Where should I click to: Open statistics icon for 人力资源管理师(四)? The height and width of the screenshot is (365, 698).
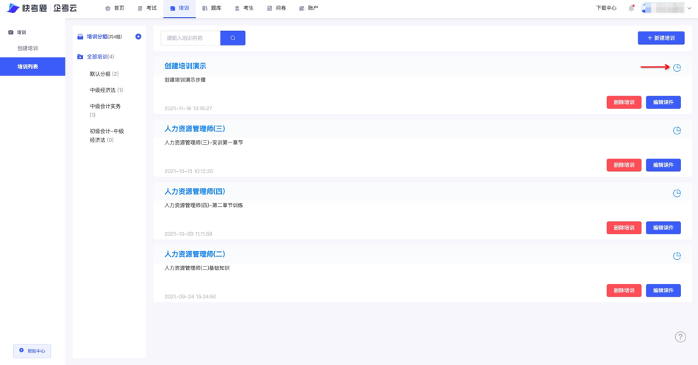point(677,193)
